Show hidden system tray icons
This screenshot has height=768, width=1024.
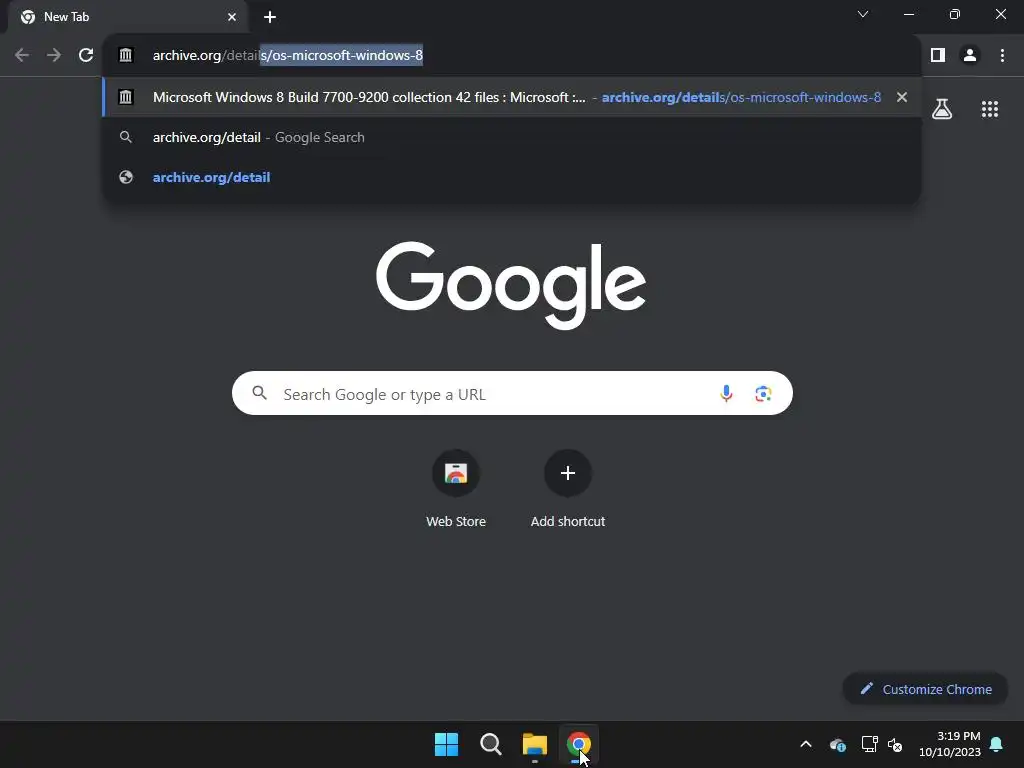tap(806, 744)
